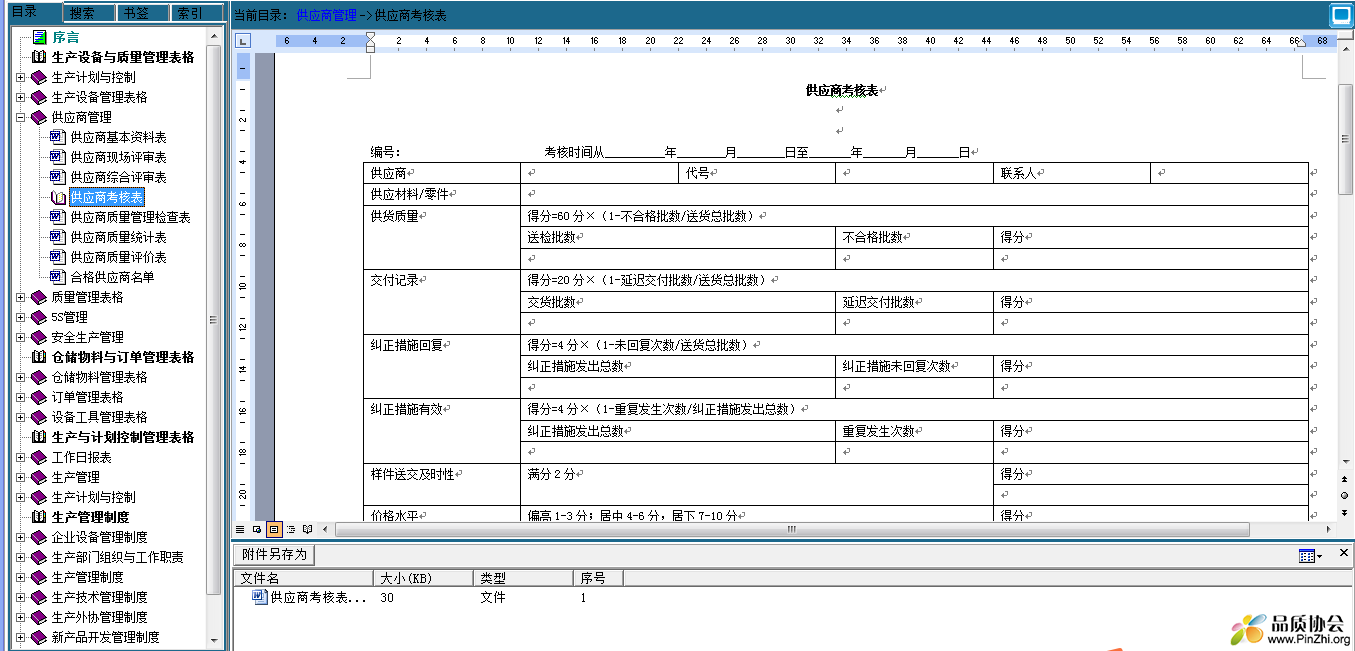Click the 供应商考核表 document title
This screenshot has width=1355, height=651.
(842, 90)
